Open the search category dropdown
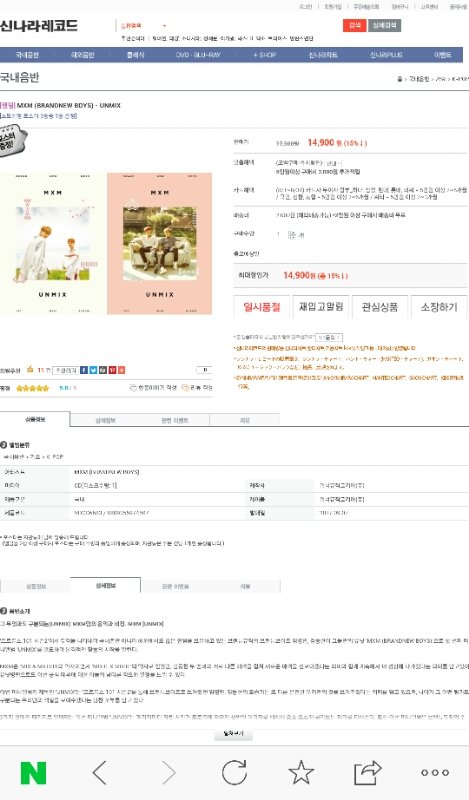The width and height of the screenshot is (469, 800). 143,26
